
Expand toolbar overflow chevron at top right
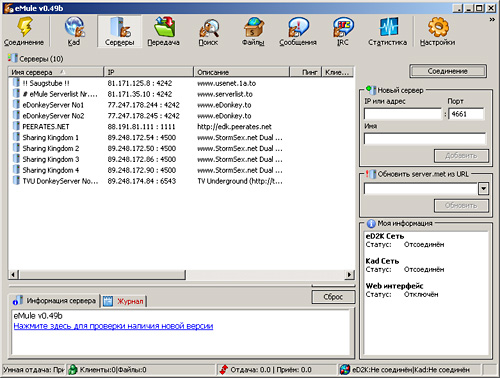point(492,20)
